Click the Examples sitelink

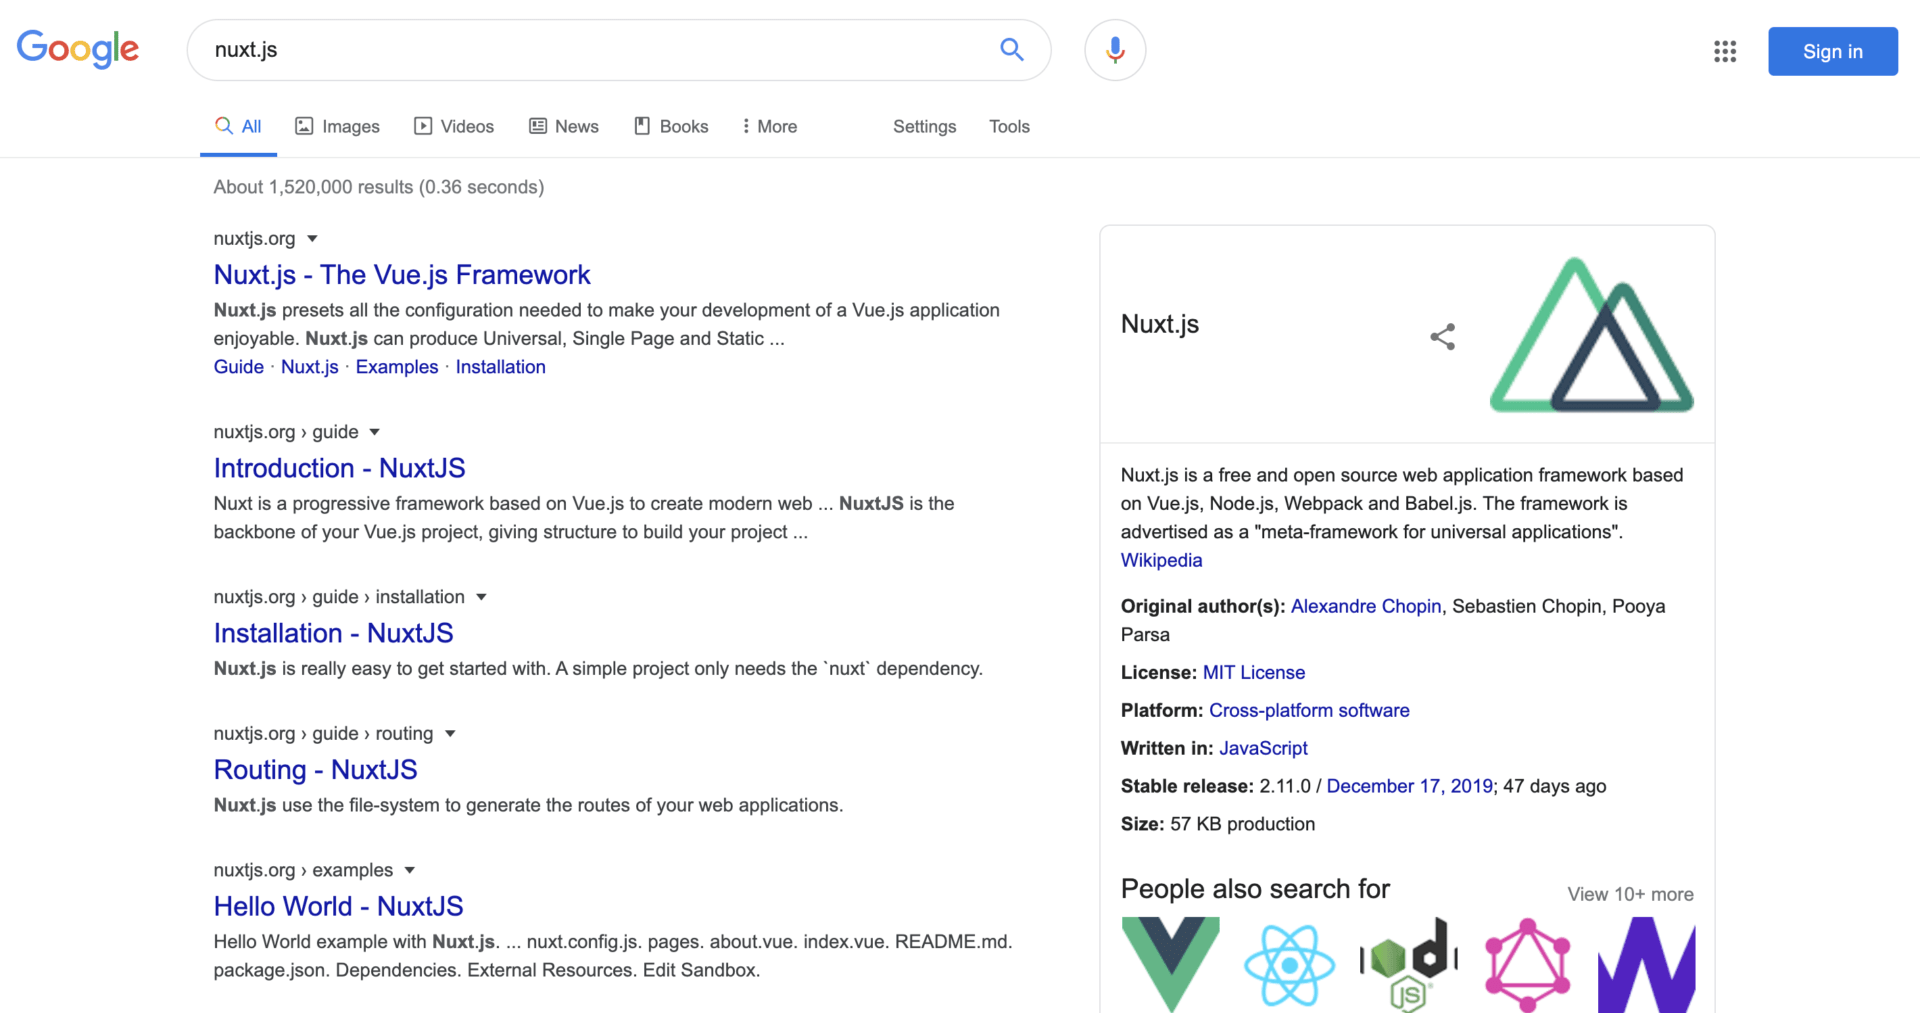pos(397,367)
